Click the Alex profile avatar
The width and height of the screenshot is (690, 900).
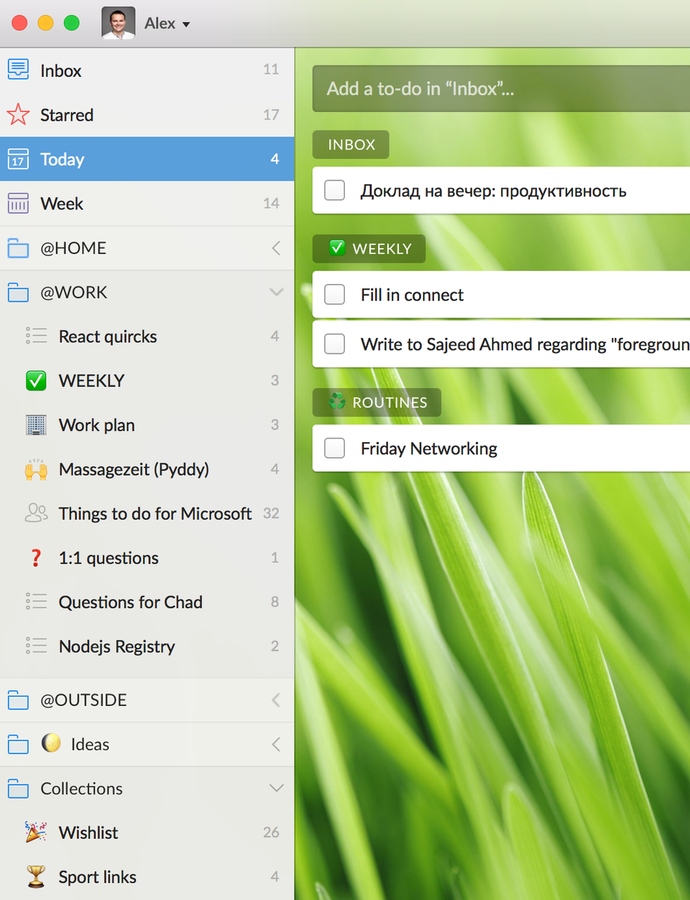(118, 24)
